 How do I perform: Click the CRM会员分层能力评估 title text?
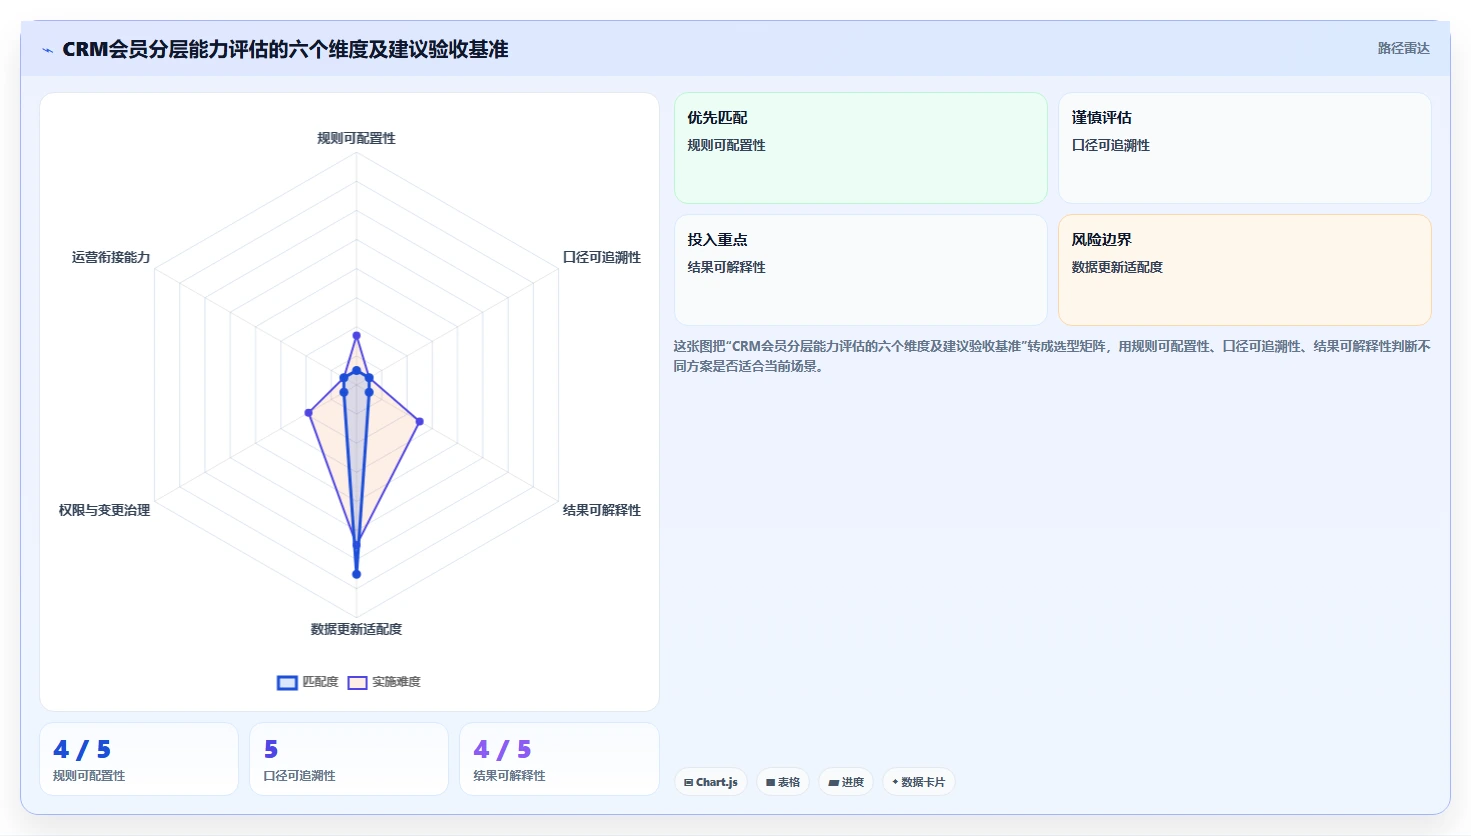[x=285, y=49]
